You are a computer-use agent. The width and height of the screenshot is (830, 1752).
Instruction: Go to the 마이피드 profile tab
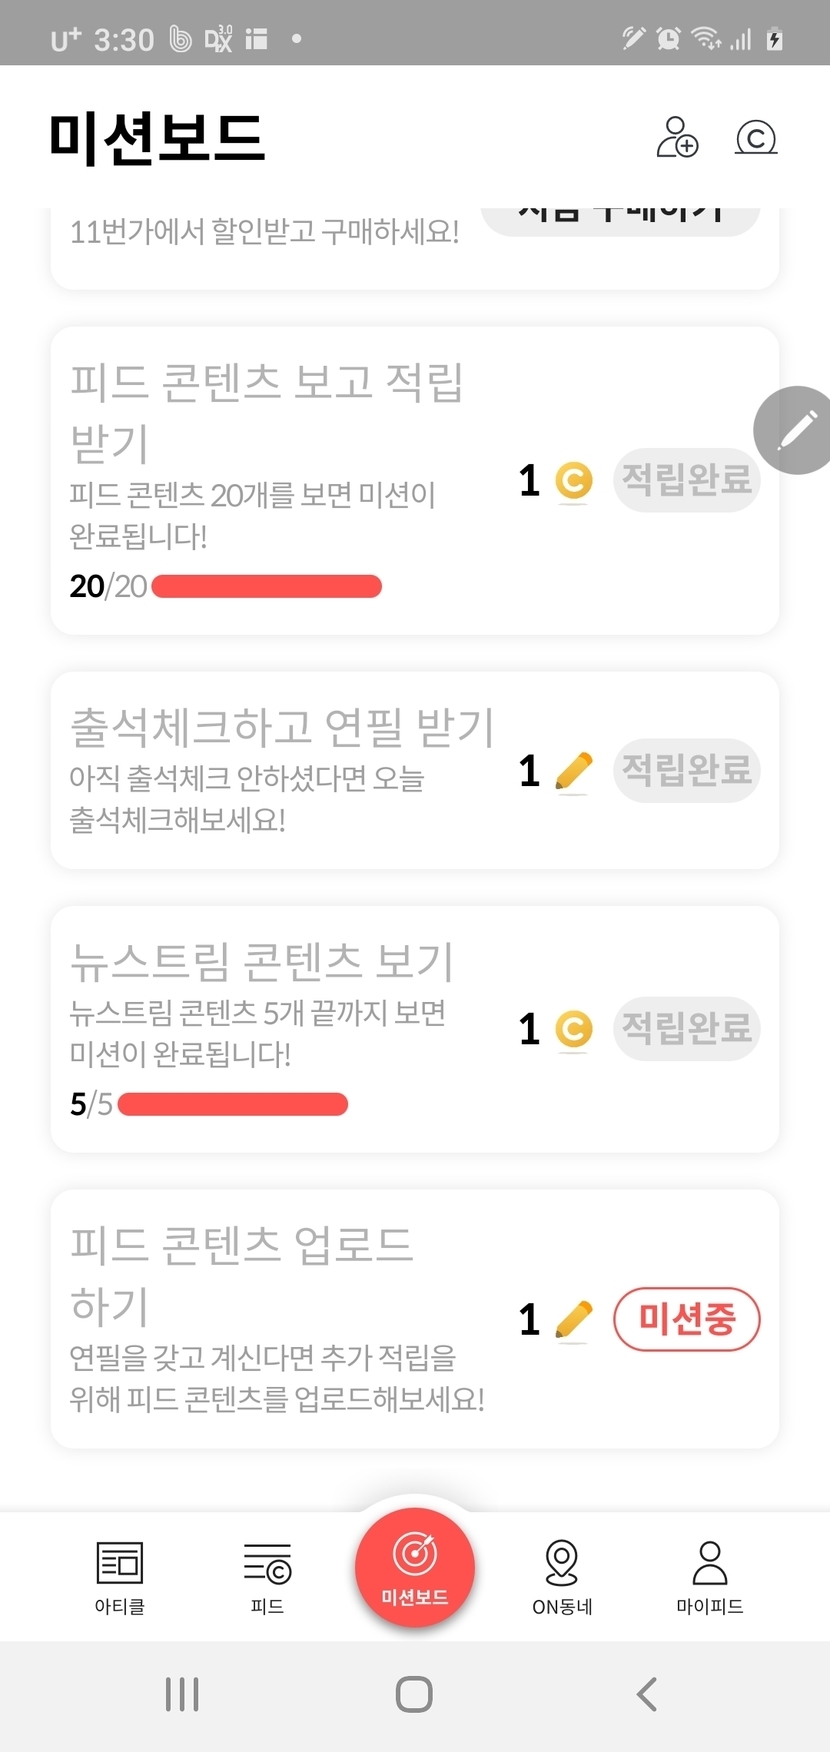[x=709, y=1577]
